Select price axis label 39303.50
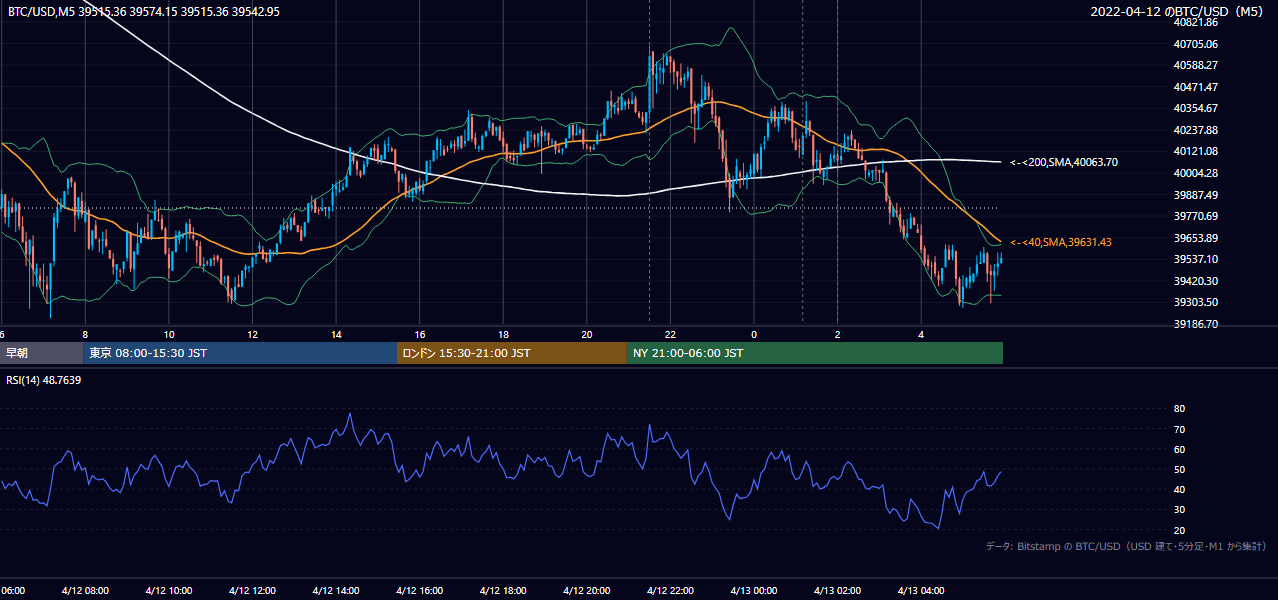This screenshot has height=600, width=1278. pos(1196,302)
